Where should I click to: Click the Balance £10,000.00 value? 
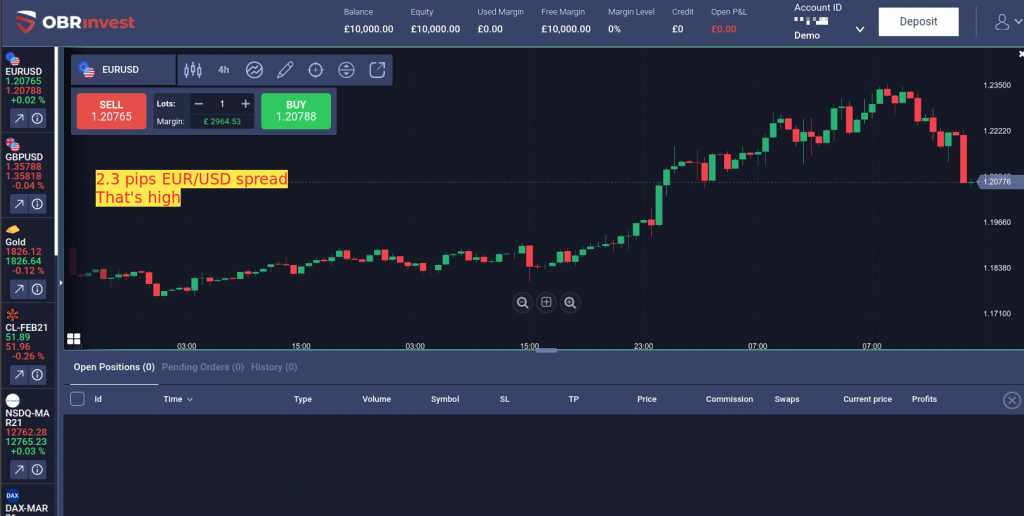[x=368, y=29]
